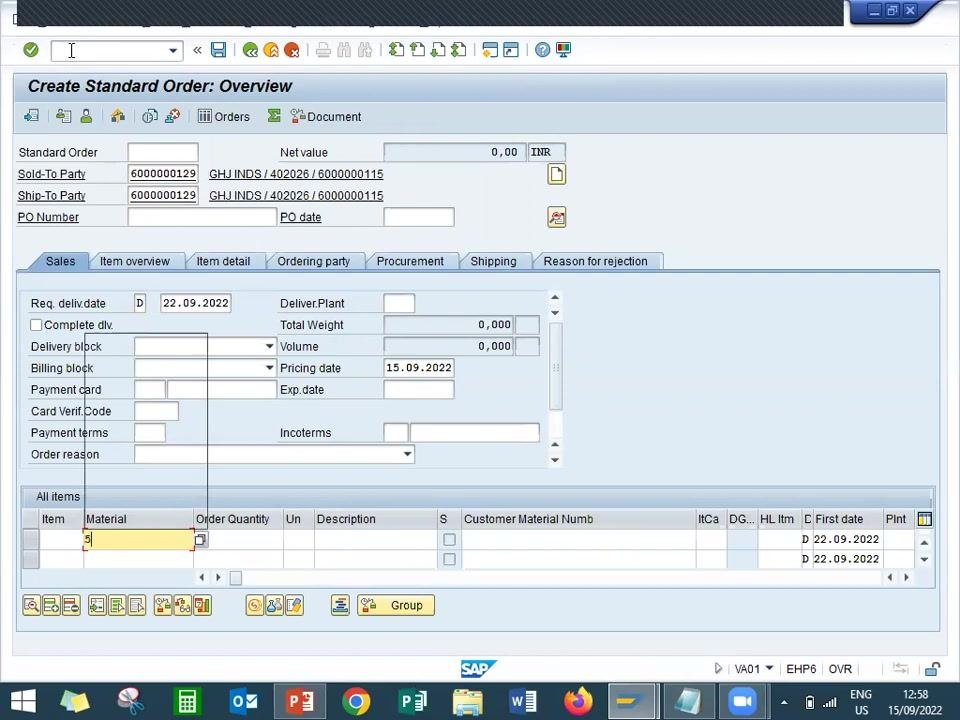The width and height of the screenshot is (960, 720).
Task: Click the Deliver.Plant input field
Action: click(399, 303)
